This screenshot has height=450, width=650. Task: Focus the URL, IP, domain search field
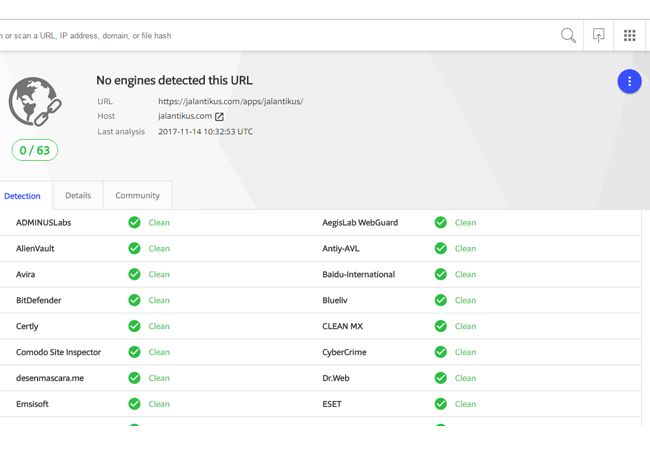(x=278, y=36)
